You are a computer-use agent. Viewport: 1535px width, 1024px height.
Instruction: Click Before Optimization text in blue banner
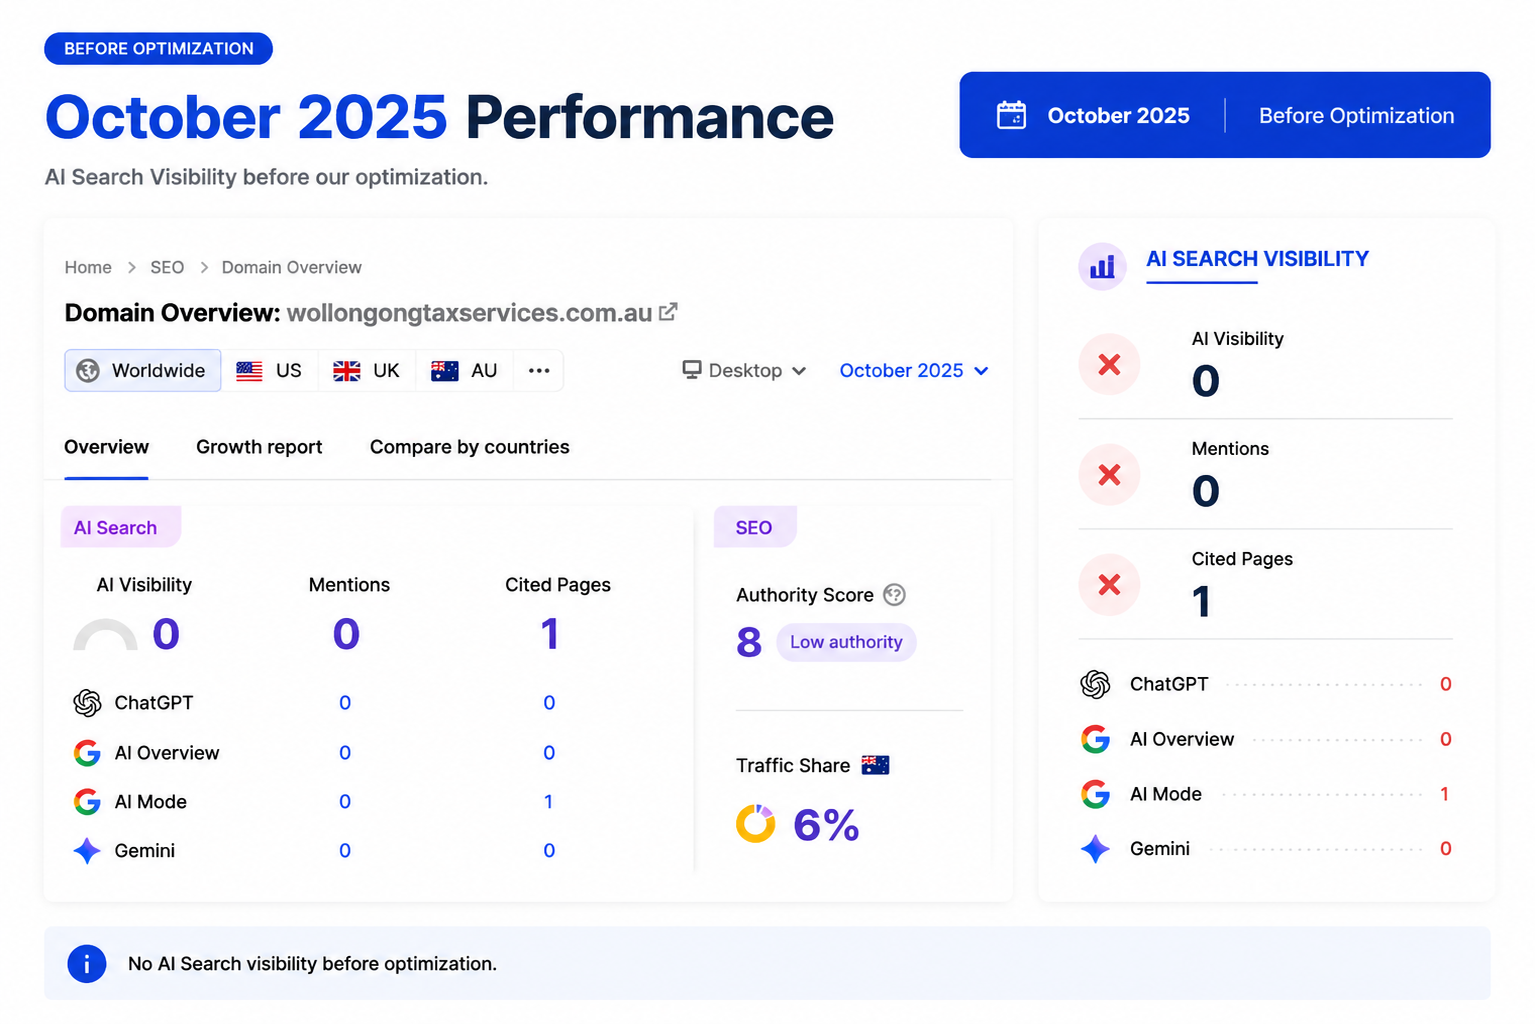[1356, 116]
